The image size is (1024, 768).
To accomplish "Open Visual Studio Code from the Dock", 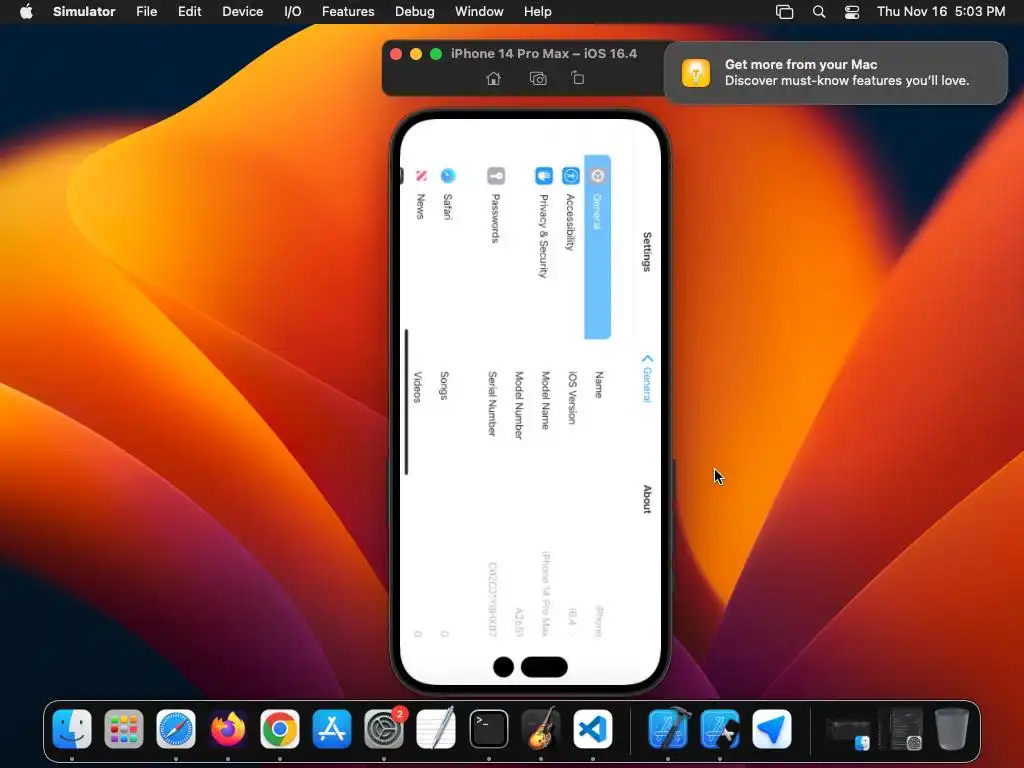I will 593,729.
